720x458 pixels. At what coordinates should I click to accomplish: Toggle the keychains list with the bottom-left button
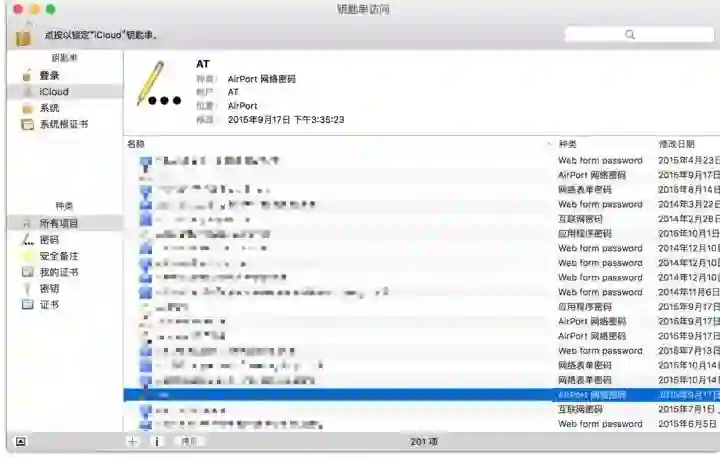21,441
